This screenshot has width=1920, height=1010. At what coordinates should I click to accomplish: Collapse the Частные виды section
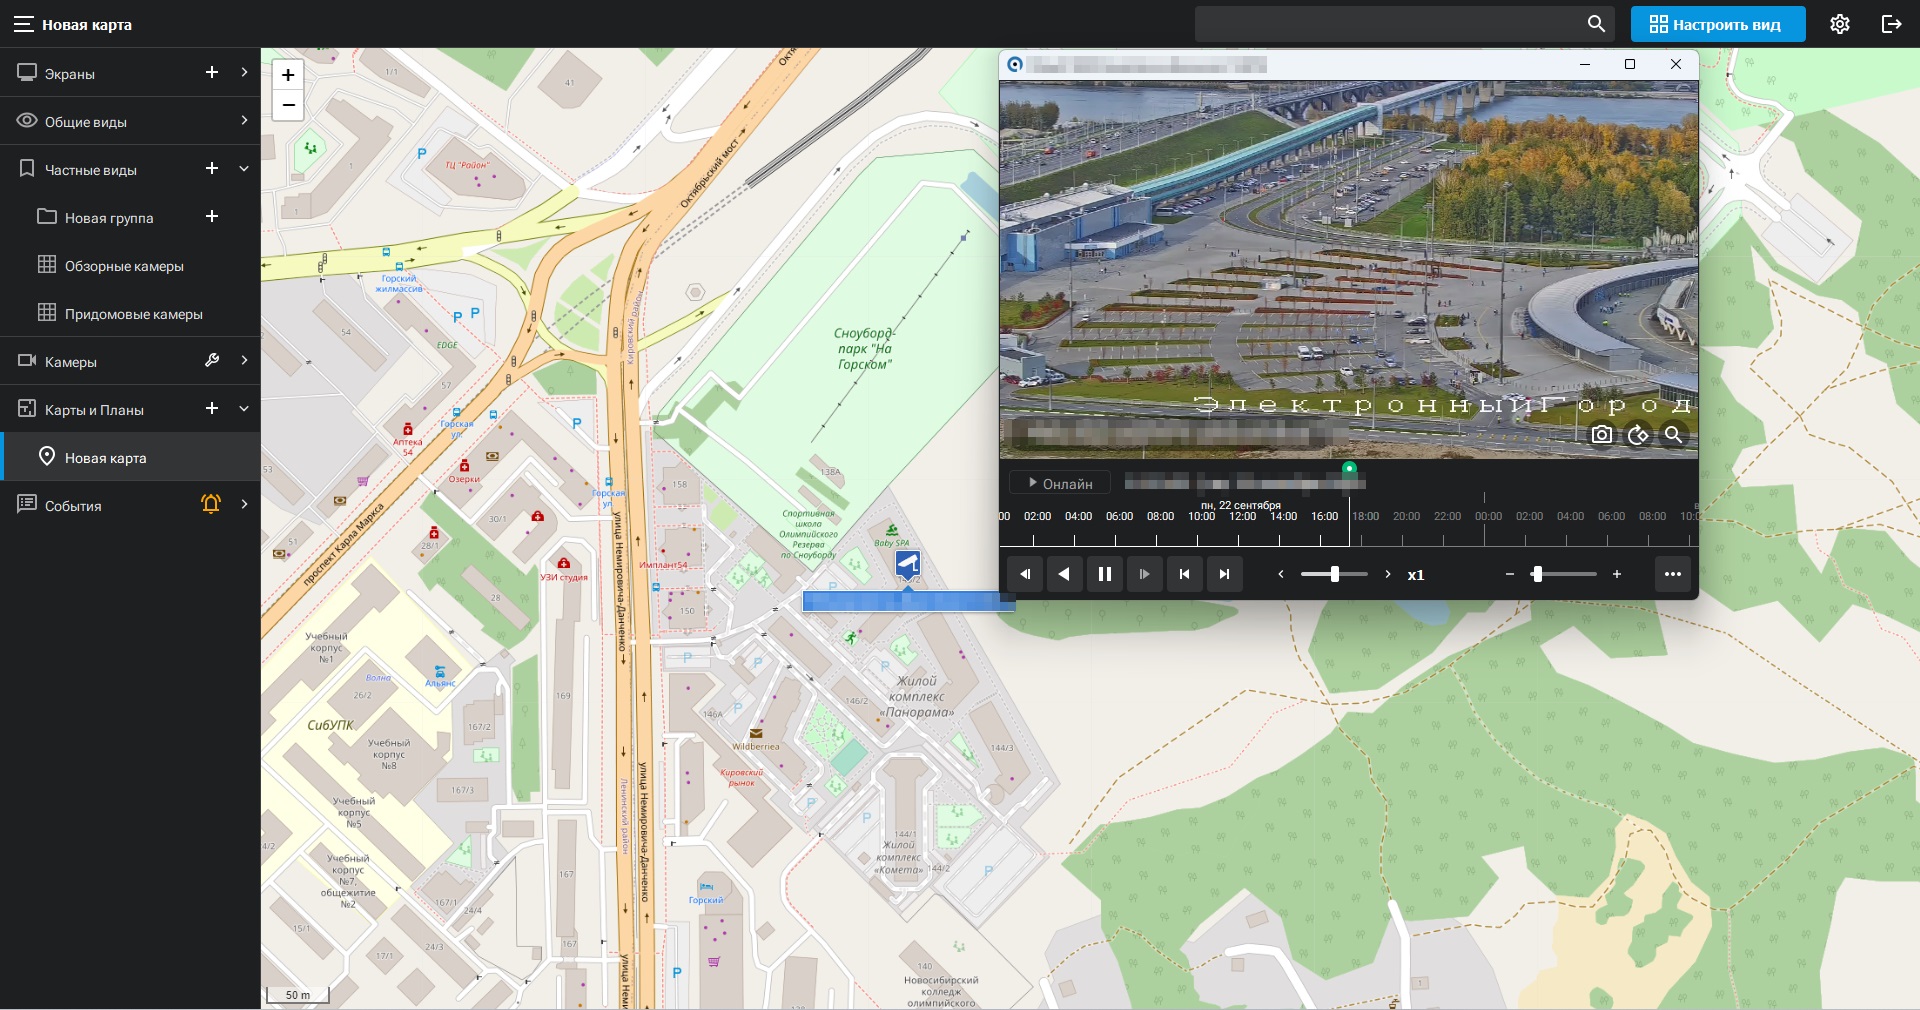(244, 169)
